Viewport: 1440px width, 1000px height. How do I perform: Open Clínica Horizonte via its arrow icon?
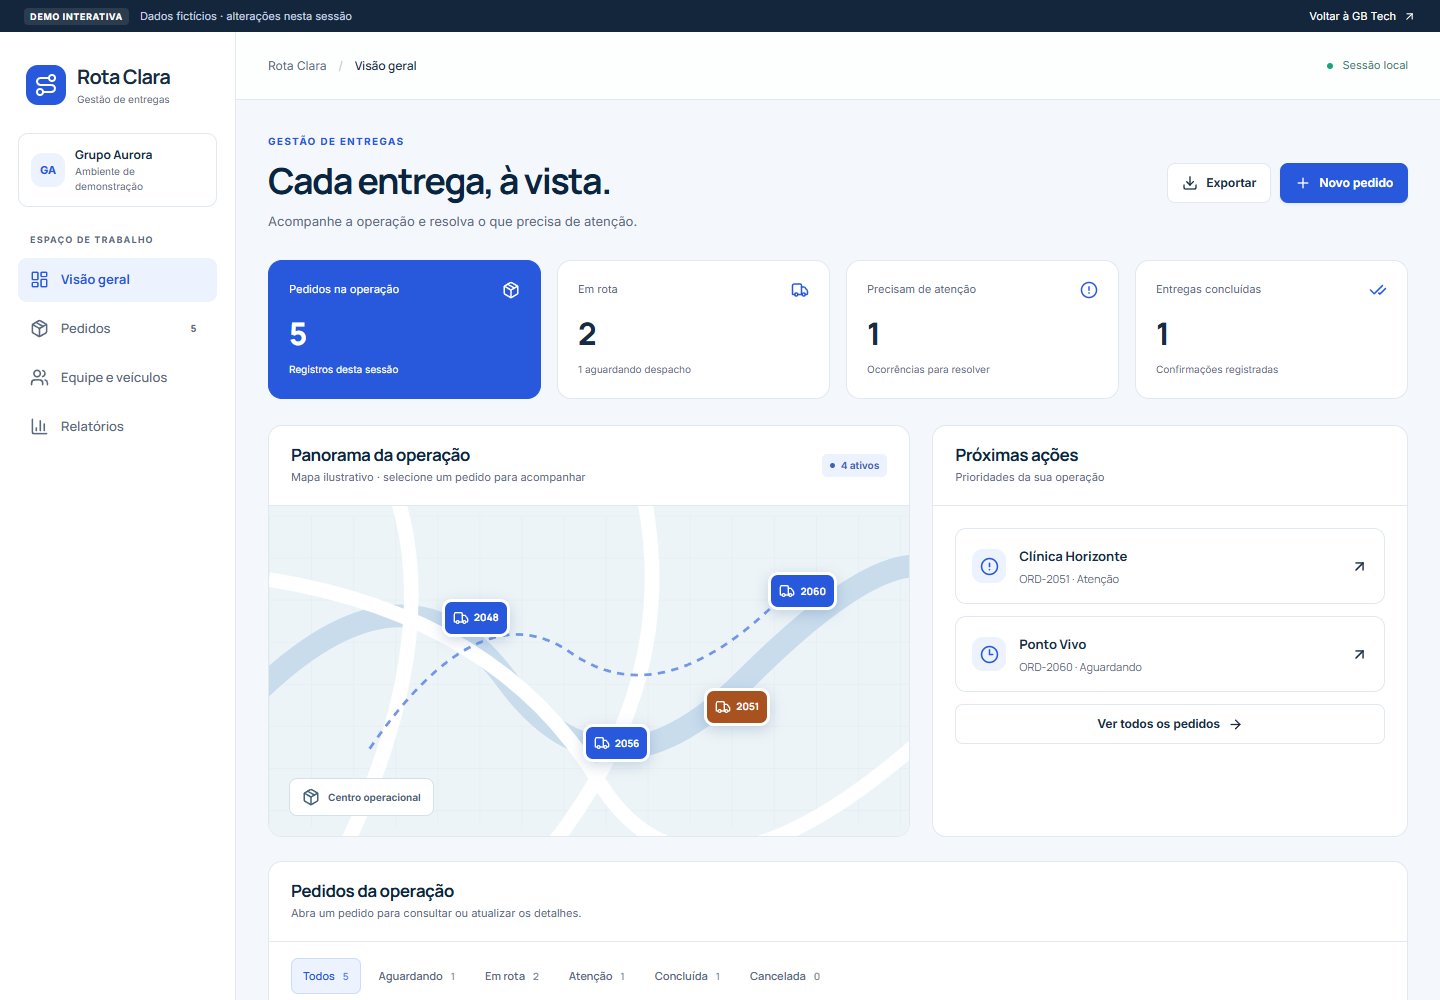click(x=1359, y=566)
